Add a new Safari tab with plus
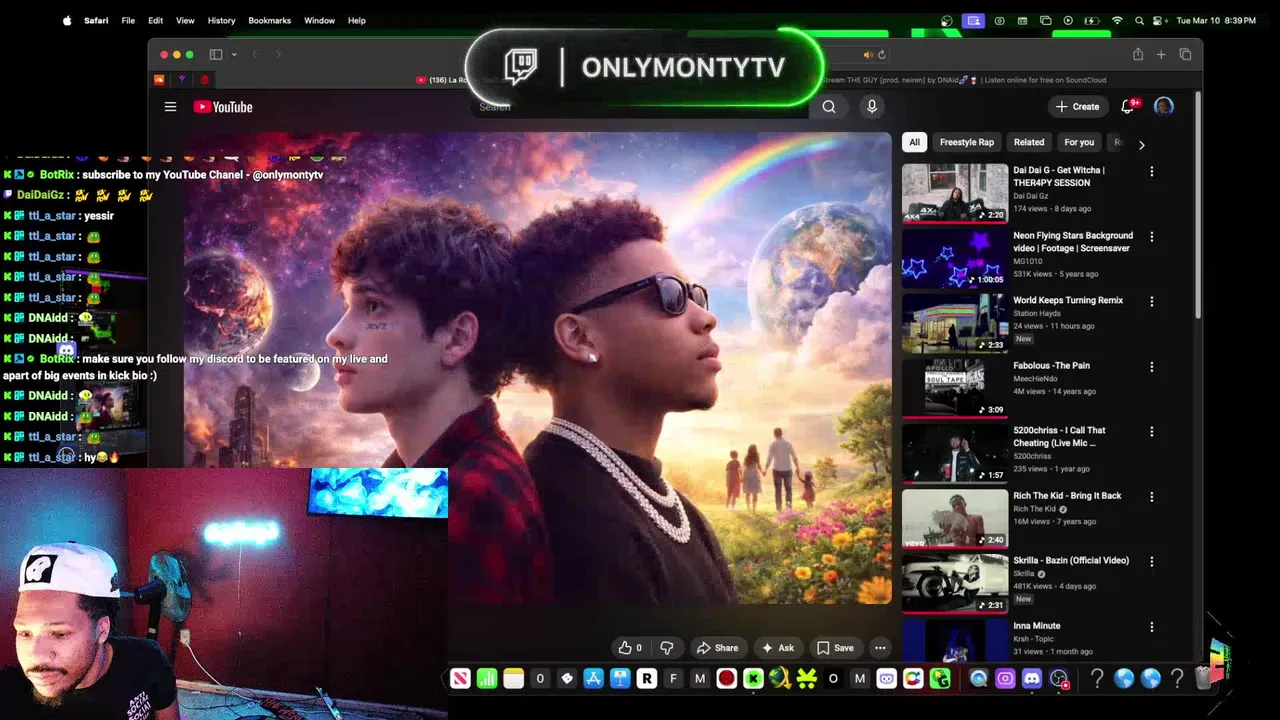The height and width of the screenshot is (720, 1280). 1161,54
